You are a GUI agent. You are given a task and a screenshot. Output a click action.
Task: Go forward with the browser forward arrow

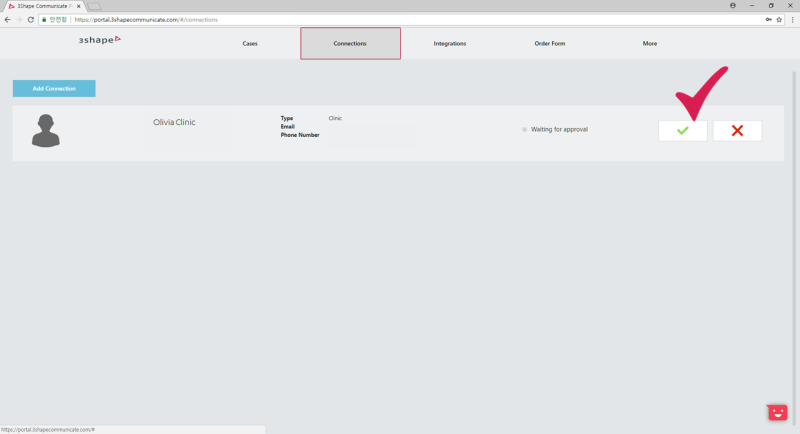[x=19, y=19]
